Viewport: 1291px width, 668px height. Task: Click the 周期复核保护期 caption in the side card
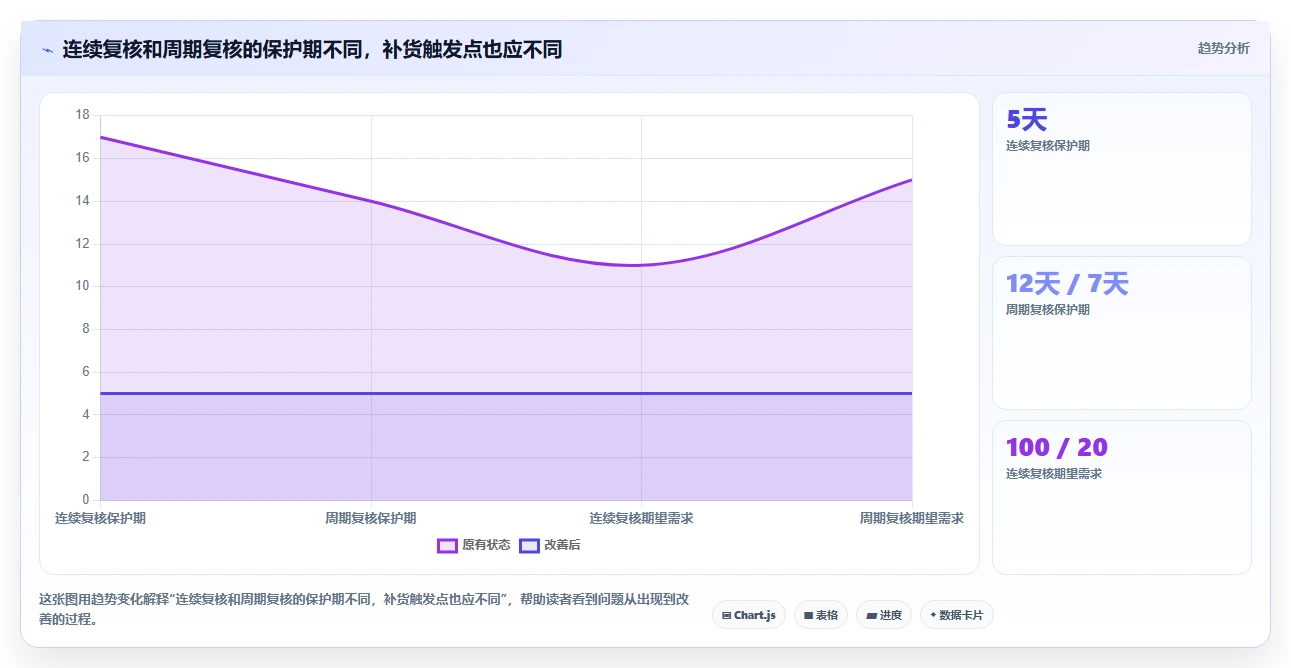[1048, 310]
